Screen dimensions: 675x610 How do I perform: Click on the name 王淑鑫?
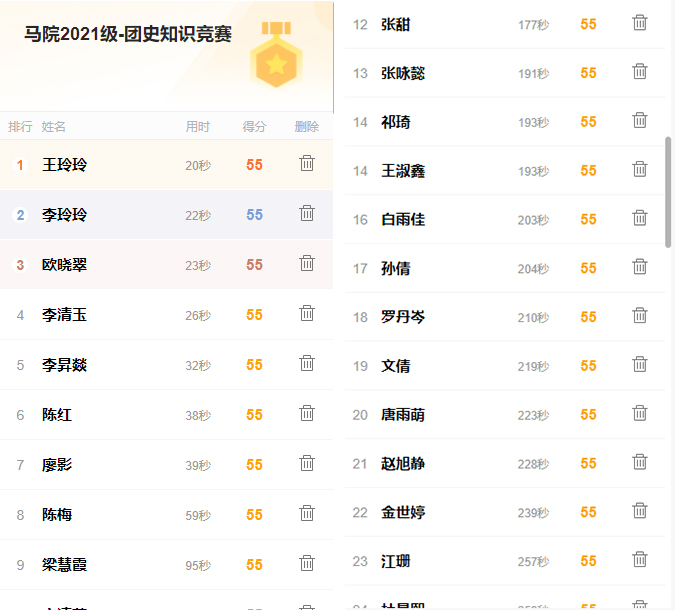pos(403,171)
